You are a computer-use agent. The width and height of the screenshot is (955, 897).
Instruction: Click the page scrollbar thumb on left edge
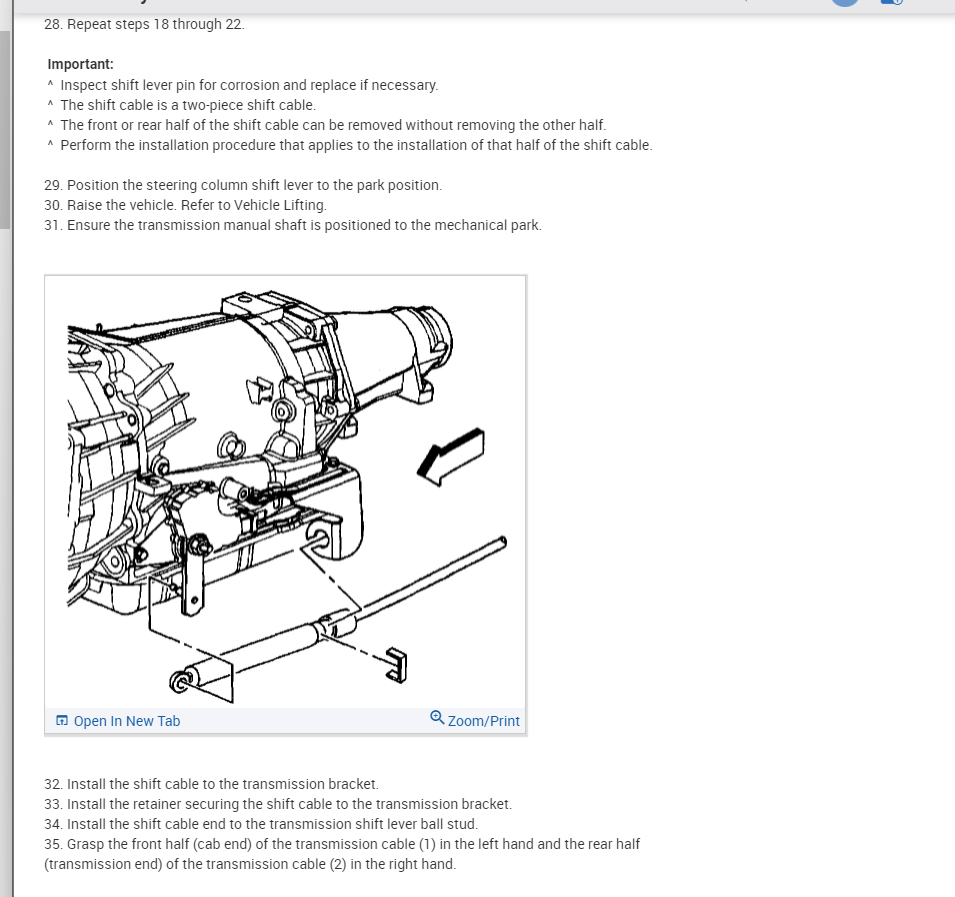5,130
